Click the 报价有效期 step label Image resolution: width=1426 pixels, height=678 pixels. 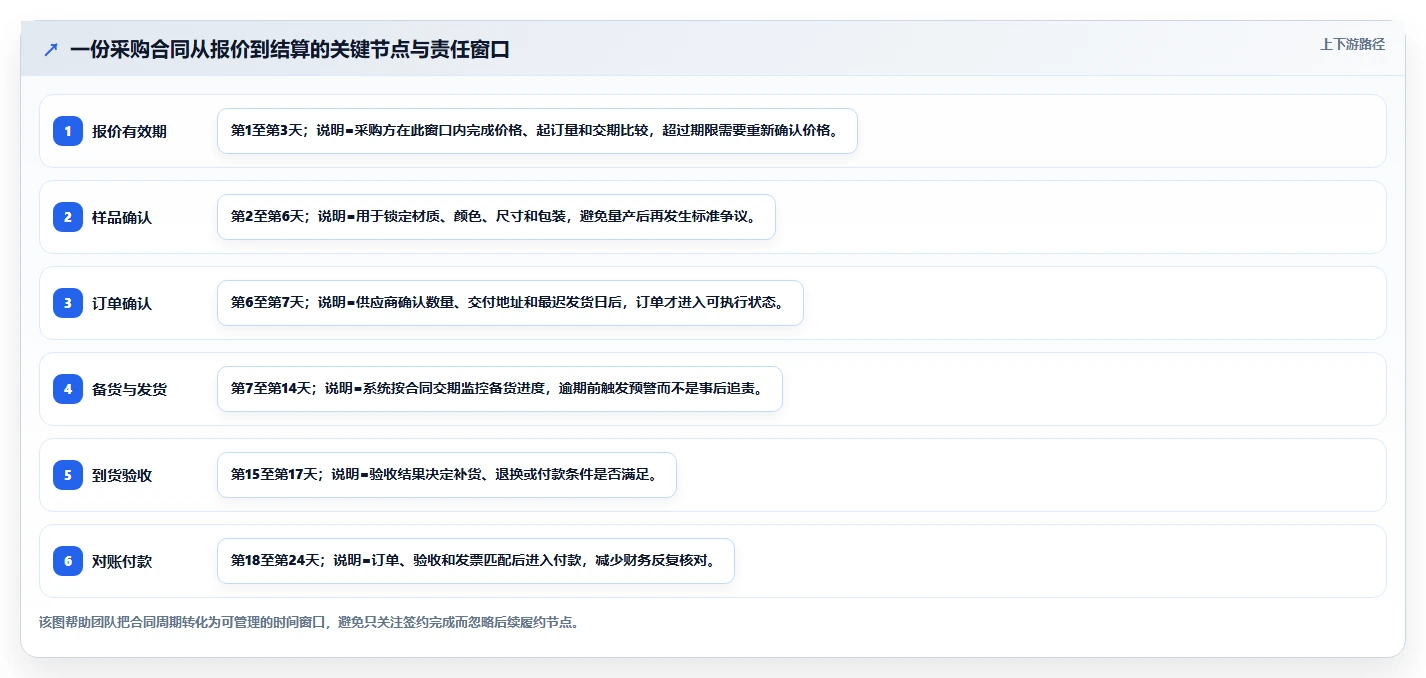[129, 131]
